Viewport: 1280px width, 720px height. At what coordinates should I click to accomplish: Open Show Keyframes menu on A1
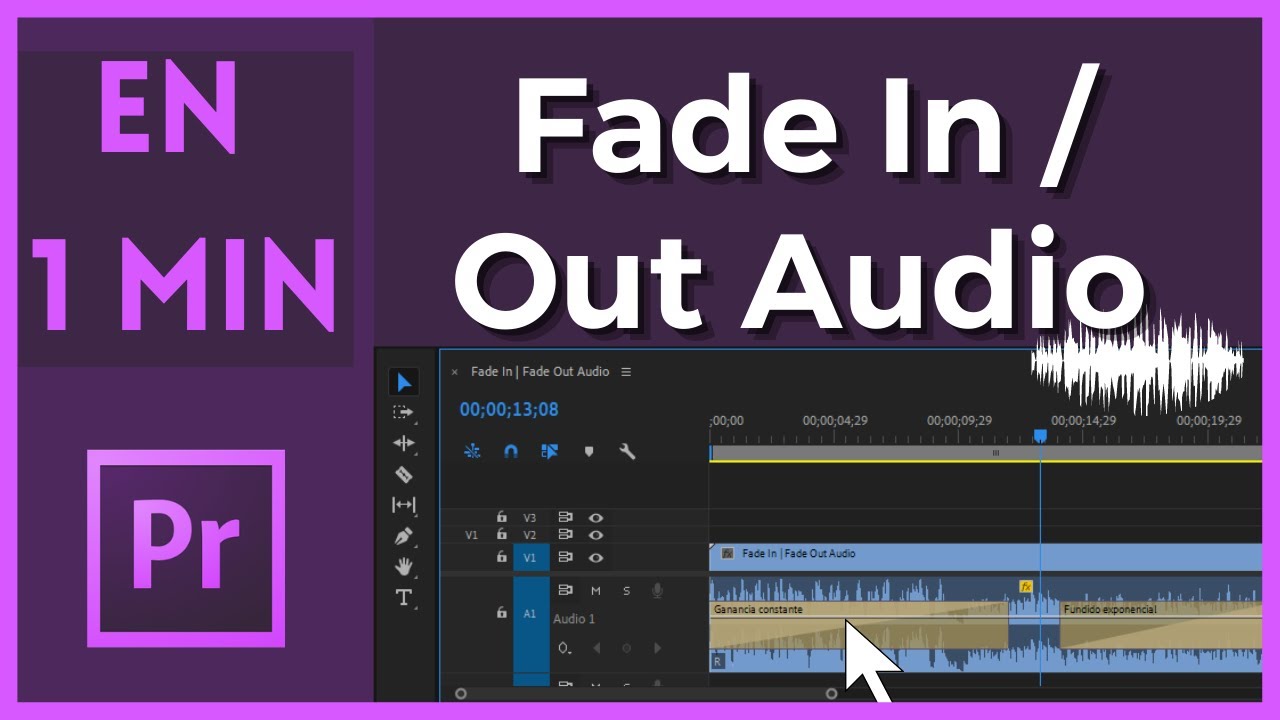pos(565,648)
